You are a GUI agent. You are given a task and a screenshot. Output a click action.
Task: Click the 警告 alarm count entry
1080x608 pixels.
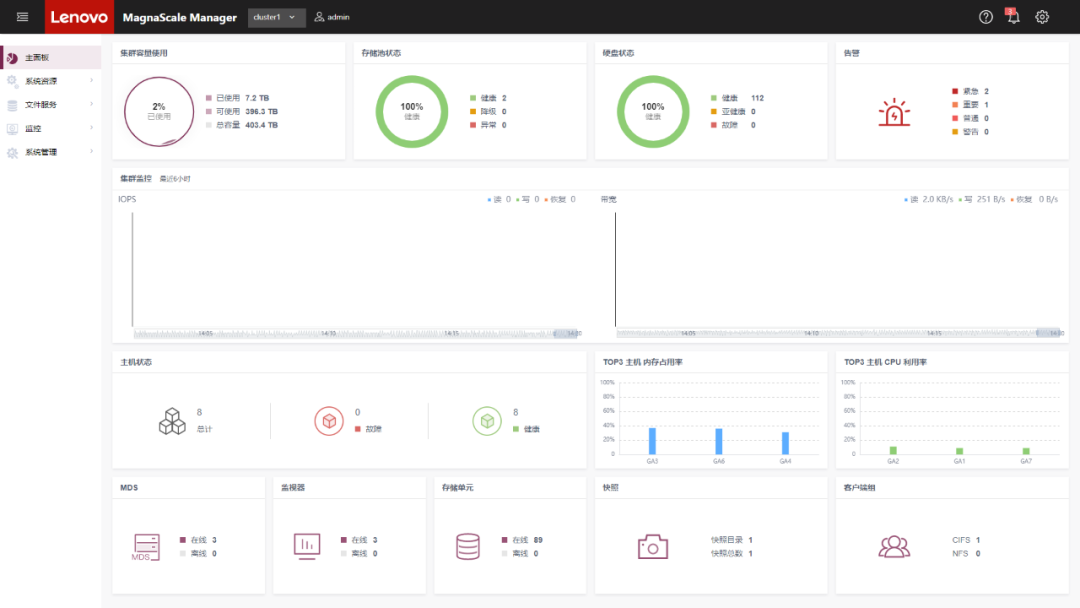tap(970, 132)
